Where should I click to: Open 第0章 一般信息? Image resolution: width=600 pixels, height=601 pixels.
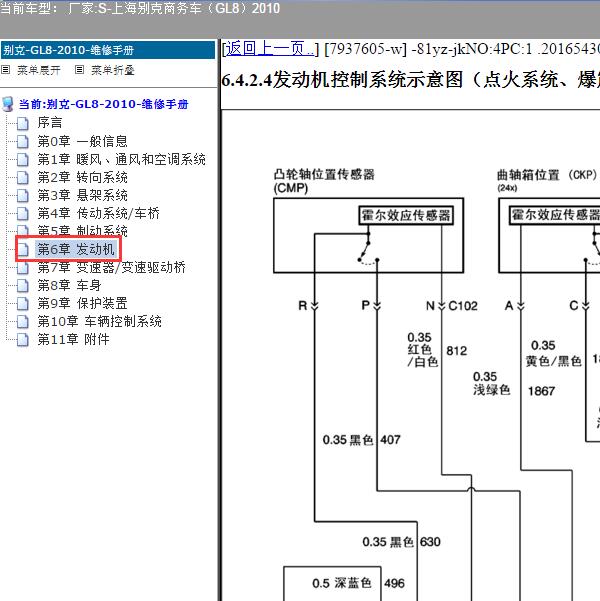coord(82,141)
